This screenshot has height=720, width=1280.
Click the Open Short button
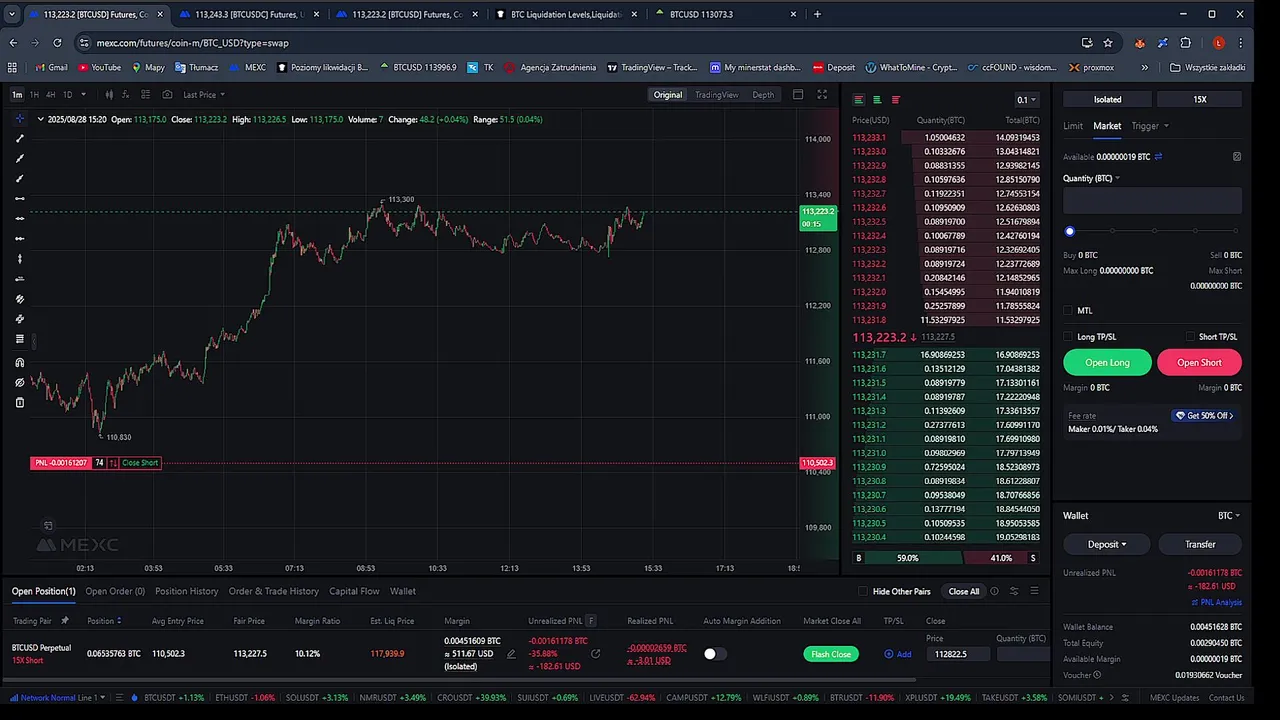(x=1199, y=362)
